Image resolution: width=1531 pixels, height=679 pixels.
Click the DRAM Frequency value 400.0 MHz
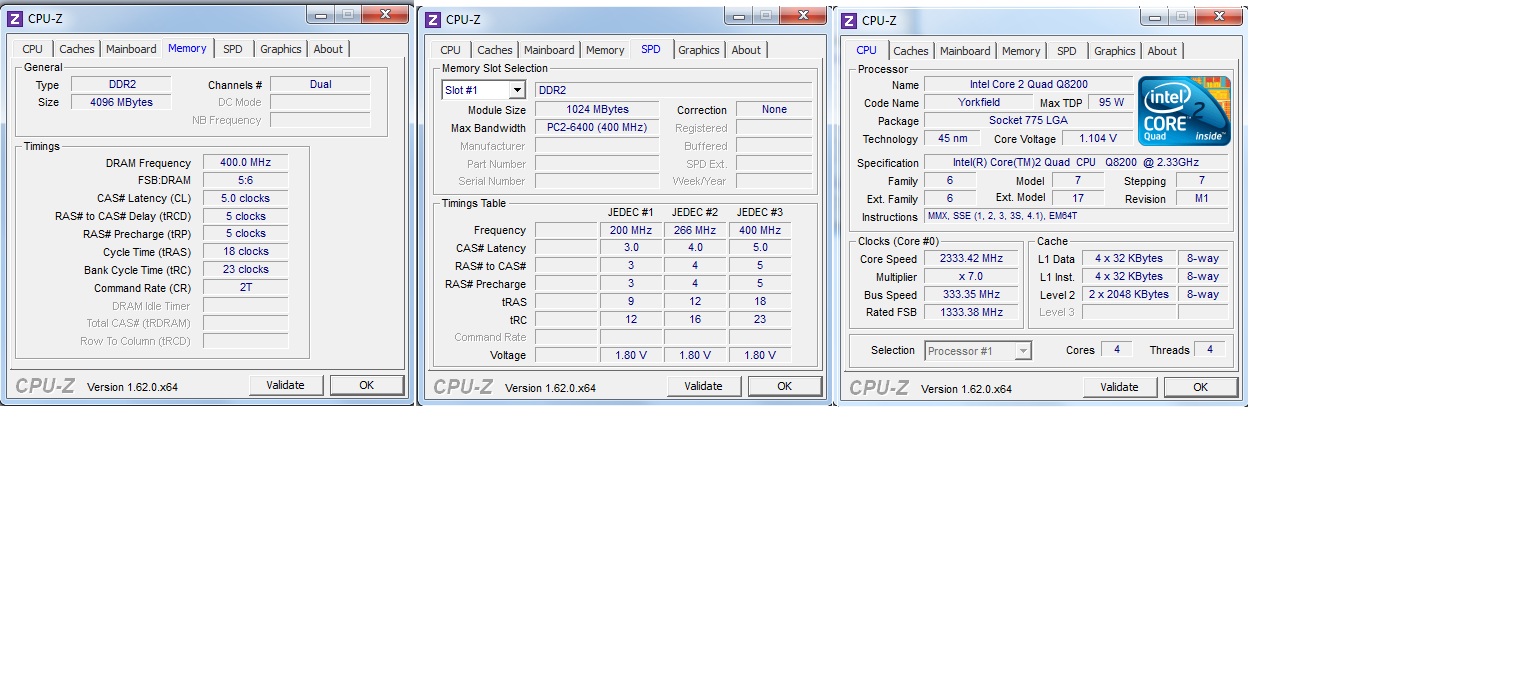[246, 162]
